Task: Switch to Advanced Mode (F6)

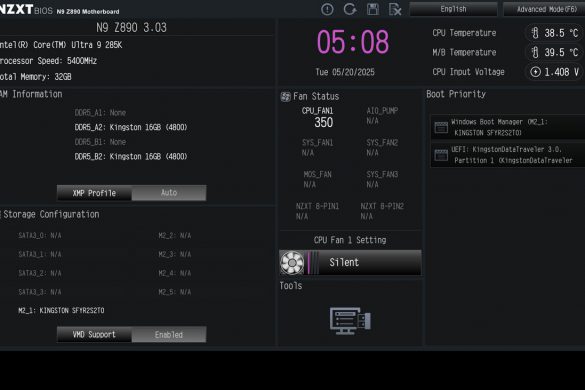Action: [544, 9]
